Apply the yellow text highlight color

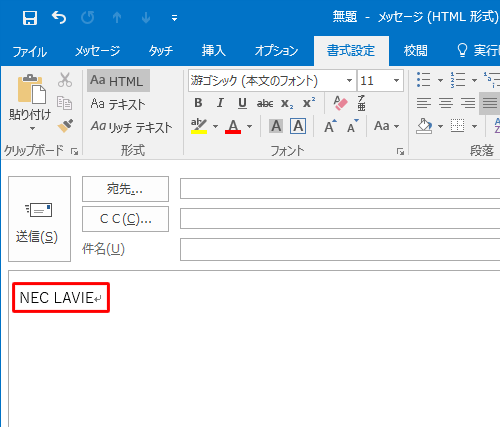click(x=199, y=126)
